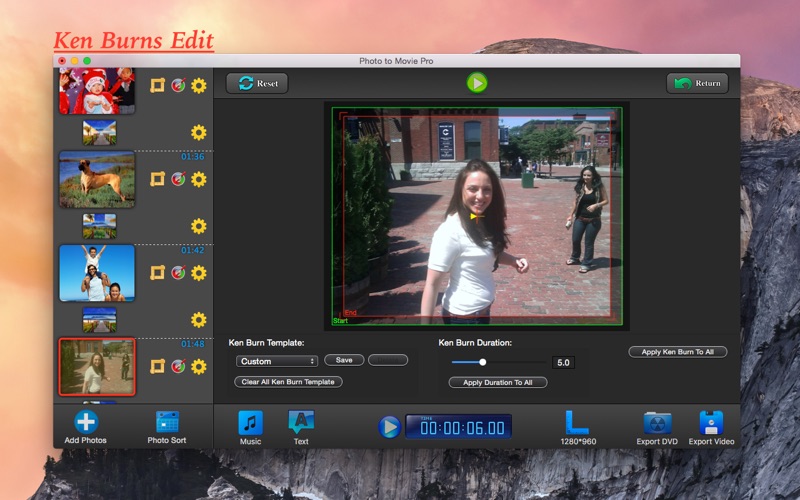Open transition settings gear below baby photo
800x500 pixels.
pos(198,133)
